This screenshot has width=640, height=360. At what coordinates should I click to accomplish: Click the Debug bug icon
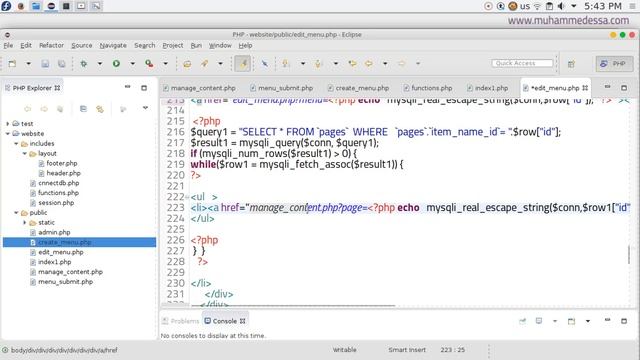[x=84, y=64]
